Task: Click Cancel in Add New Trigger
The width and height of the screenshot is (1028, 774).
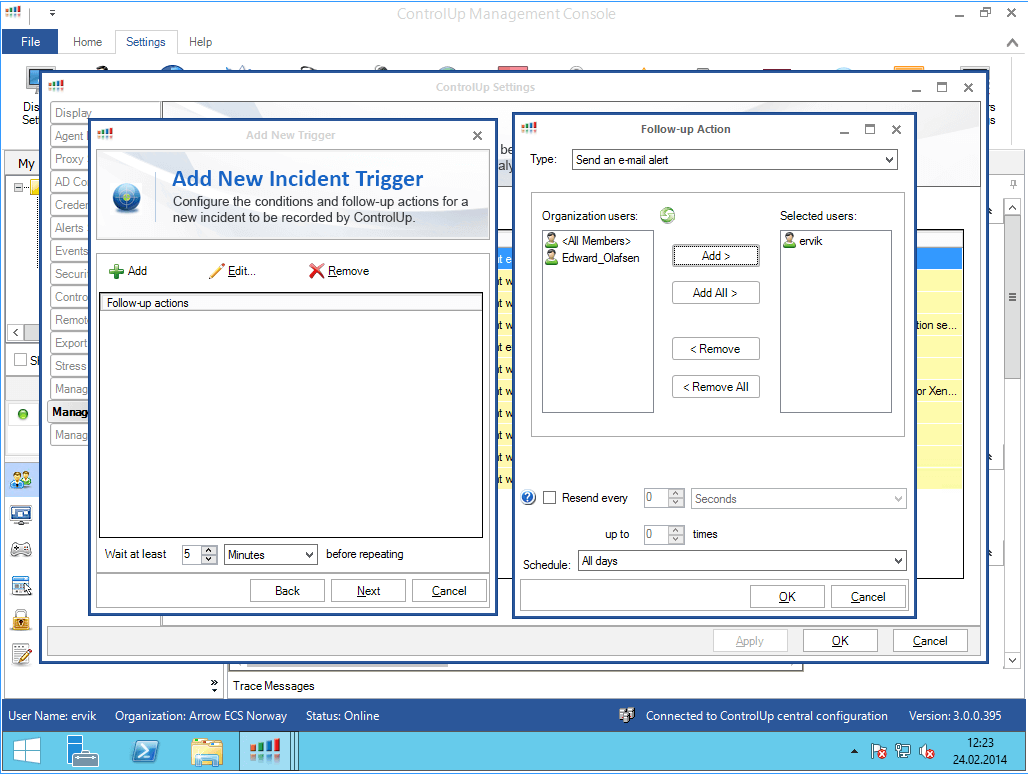Action: click(449, 590)
